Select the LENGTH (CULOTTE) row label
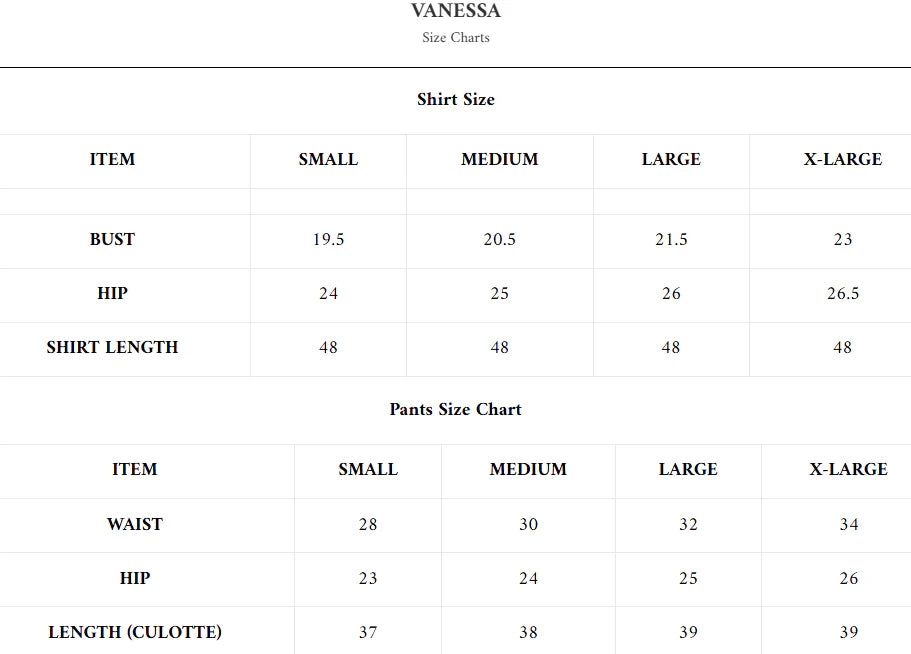 135,632
